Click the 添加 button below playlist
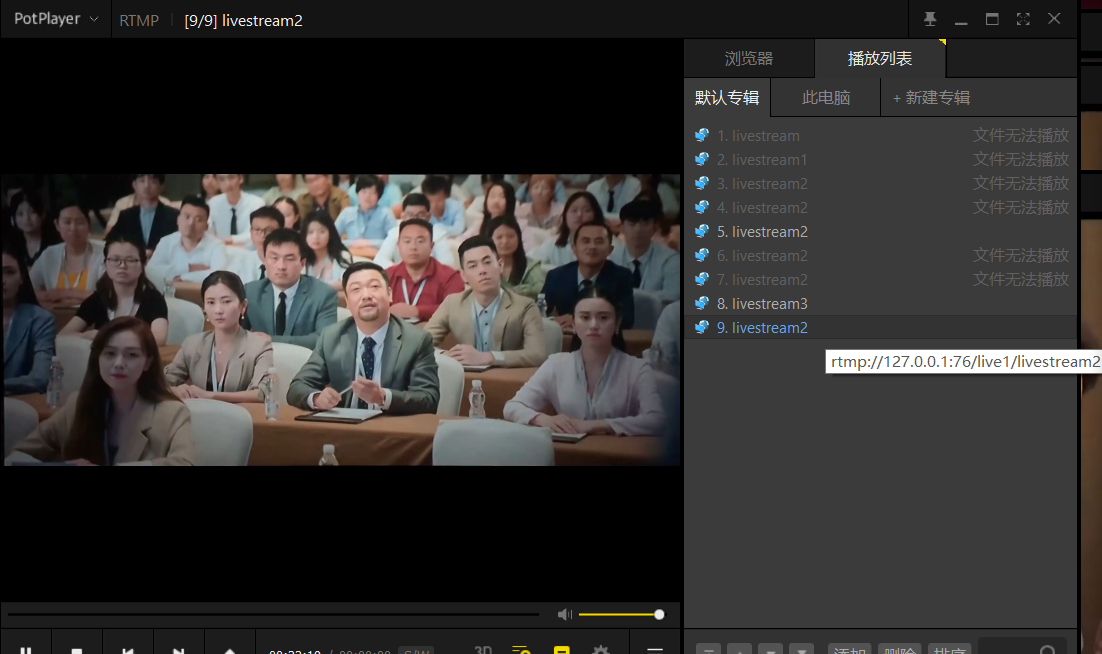This screenshot has height=654, width=1102. pyautogui.click(x=849, y=649)
